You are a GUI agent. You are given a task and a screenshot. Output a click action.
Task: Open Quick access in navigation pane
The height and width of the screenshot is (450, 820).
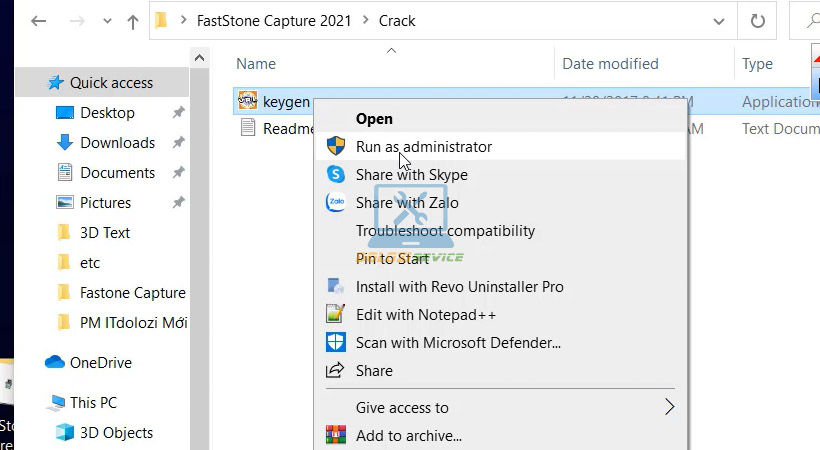pyautogui.click(x=111, y=83)
